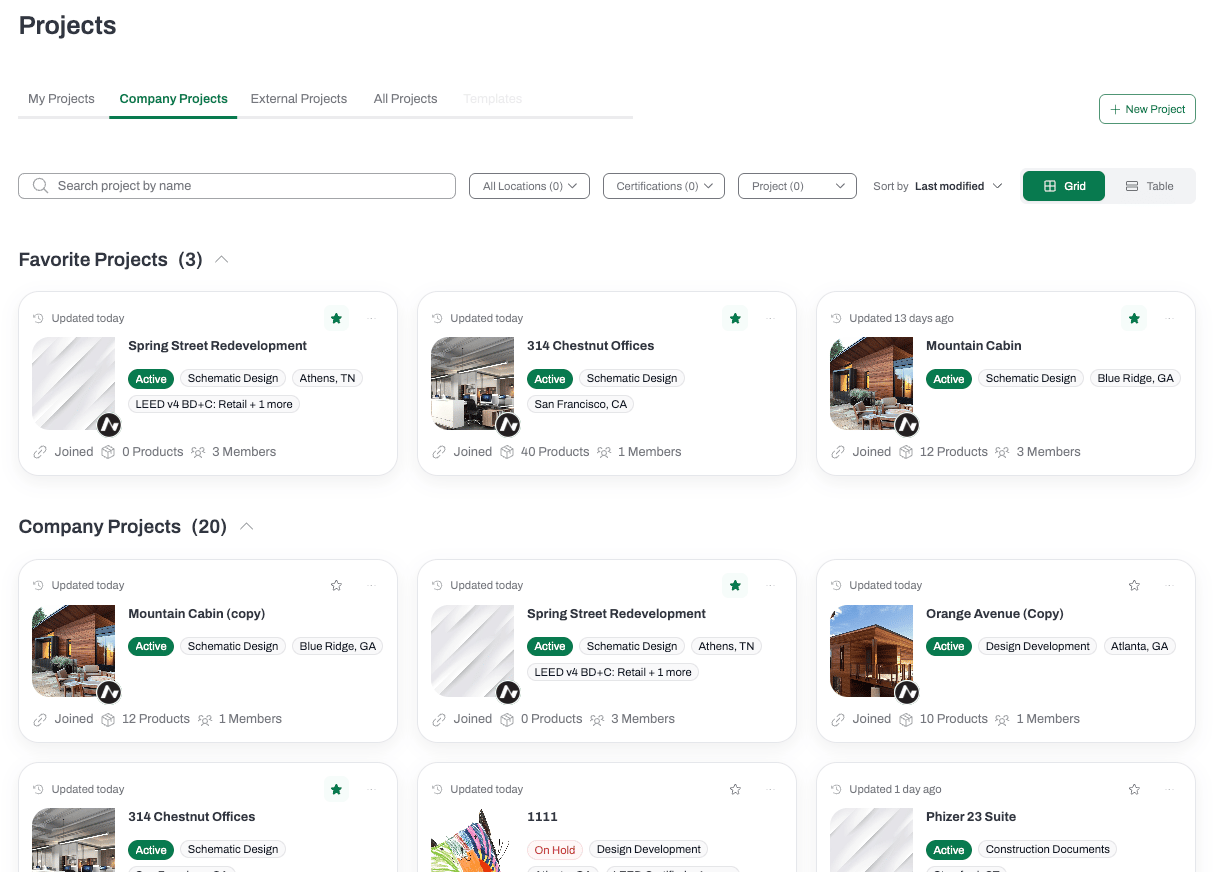This screenshot has height=872, width=1229.
Task: Switch to Table view
Action: pos(1150,186)
